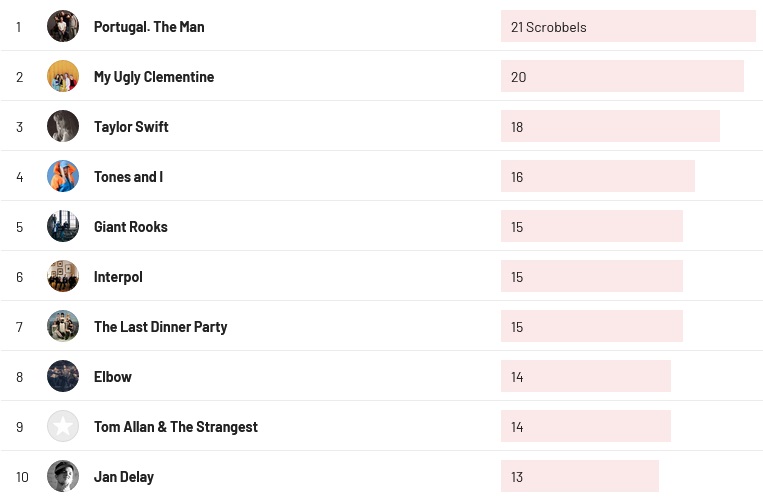This screenshot has height=497, width=763.
Task: Click Portugal. The Man avatar thumbnail
Action: pos(63,26)
